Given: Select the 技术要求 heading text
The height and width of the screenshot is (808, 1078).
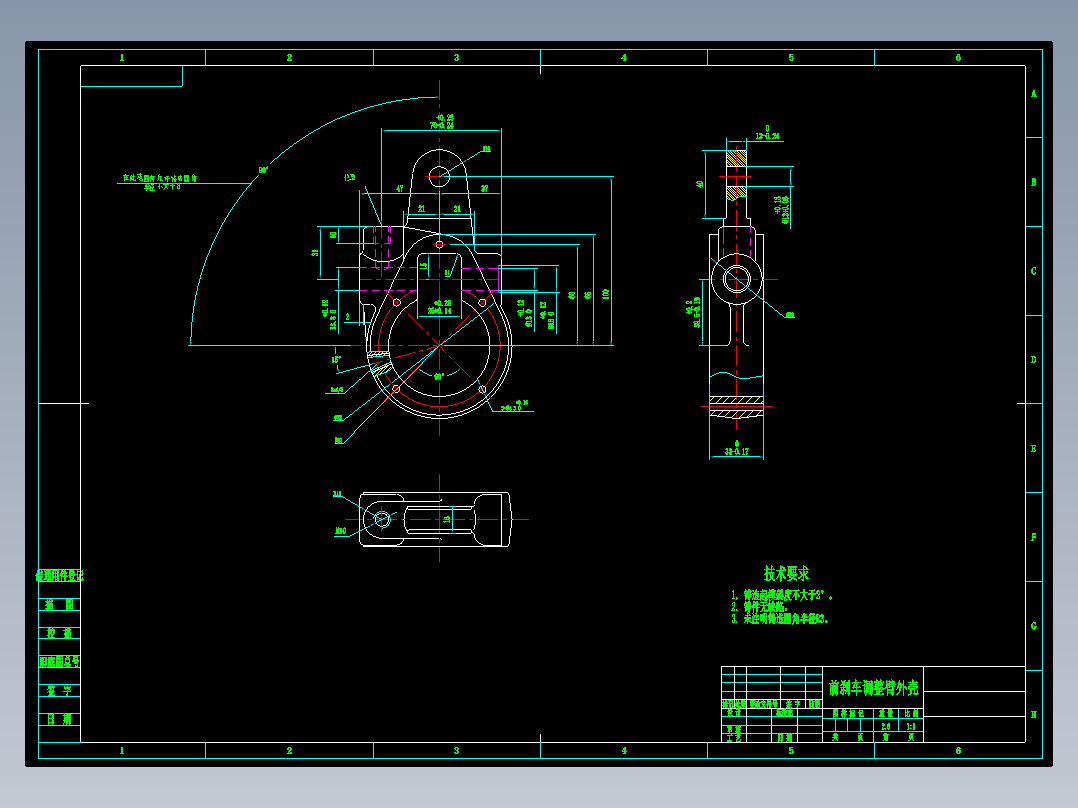Looking at the screenshot, I should (x=786, y=574).
